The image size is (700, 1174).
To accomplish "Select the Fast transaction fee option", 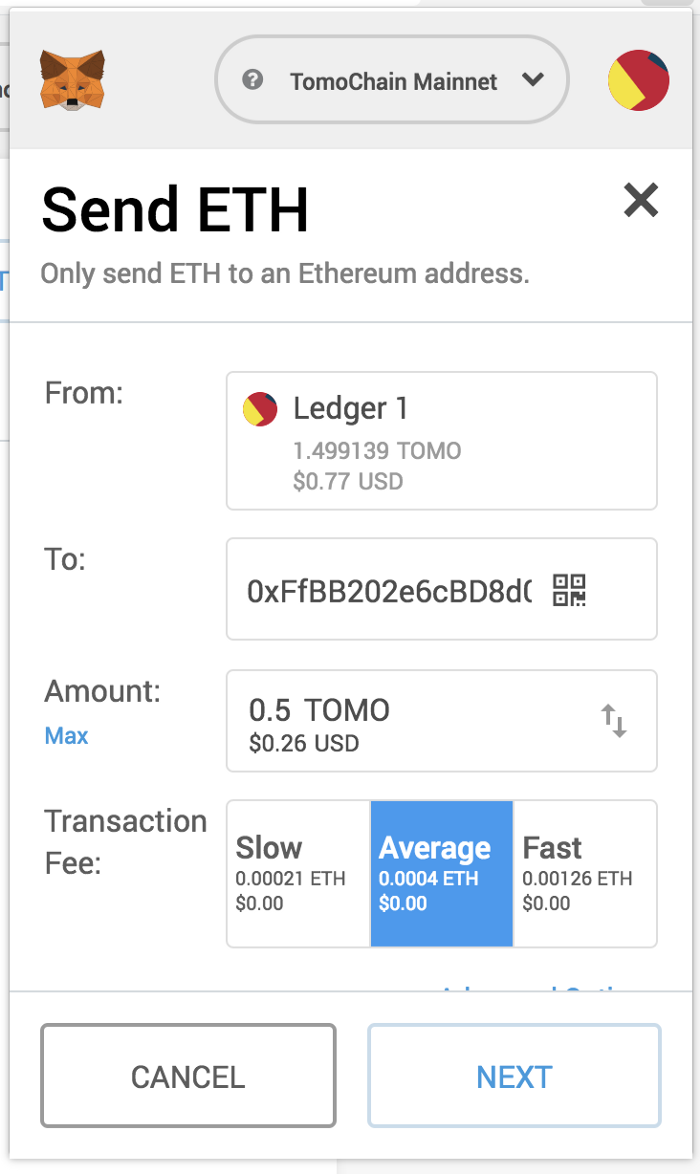I will 585,874.
